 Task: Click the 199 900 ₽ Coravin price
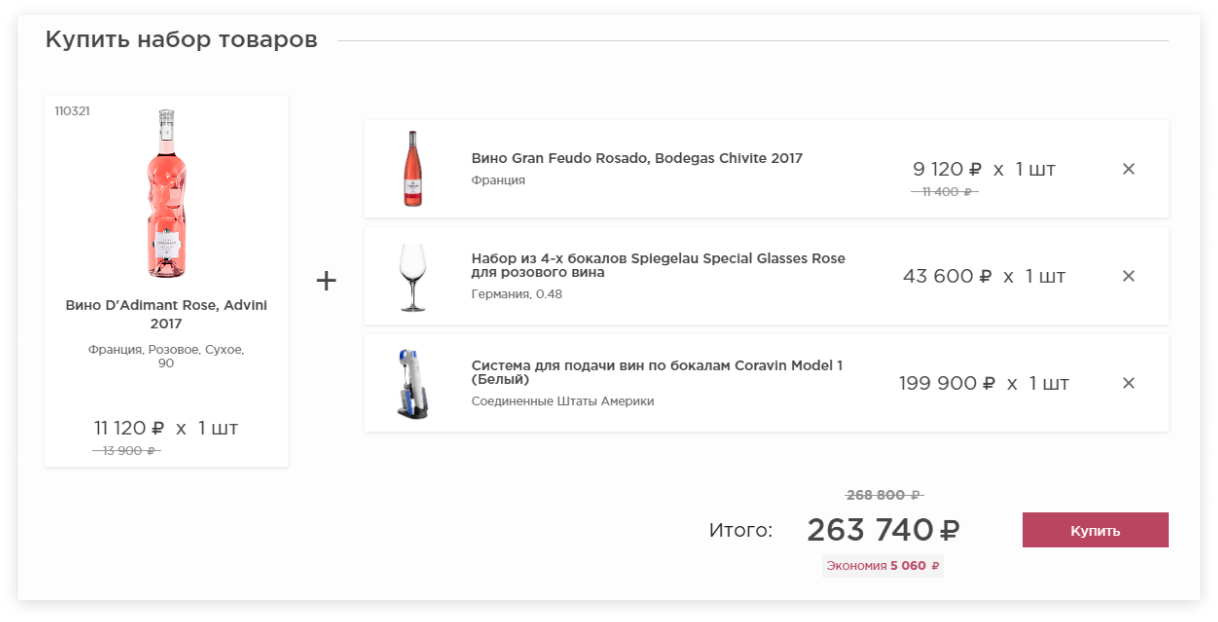(946, 383)
